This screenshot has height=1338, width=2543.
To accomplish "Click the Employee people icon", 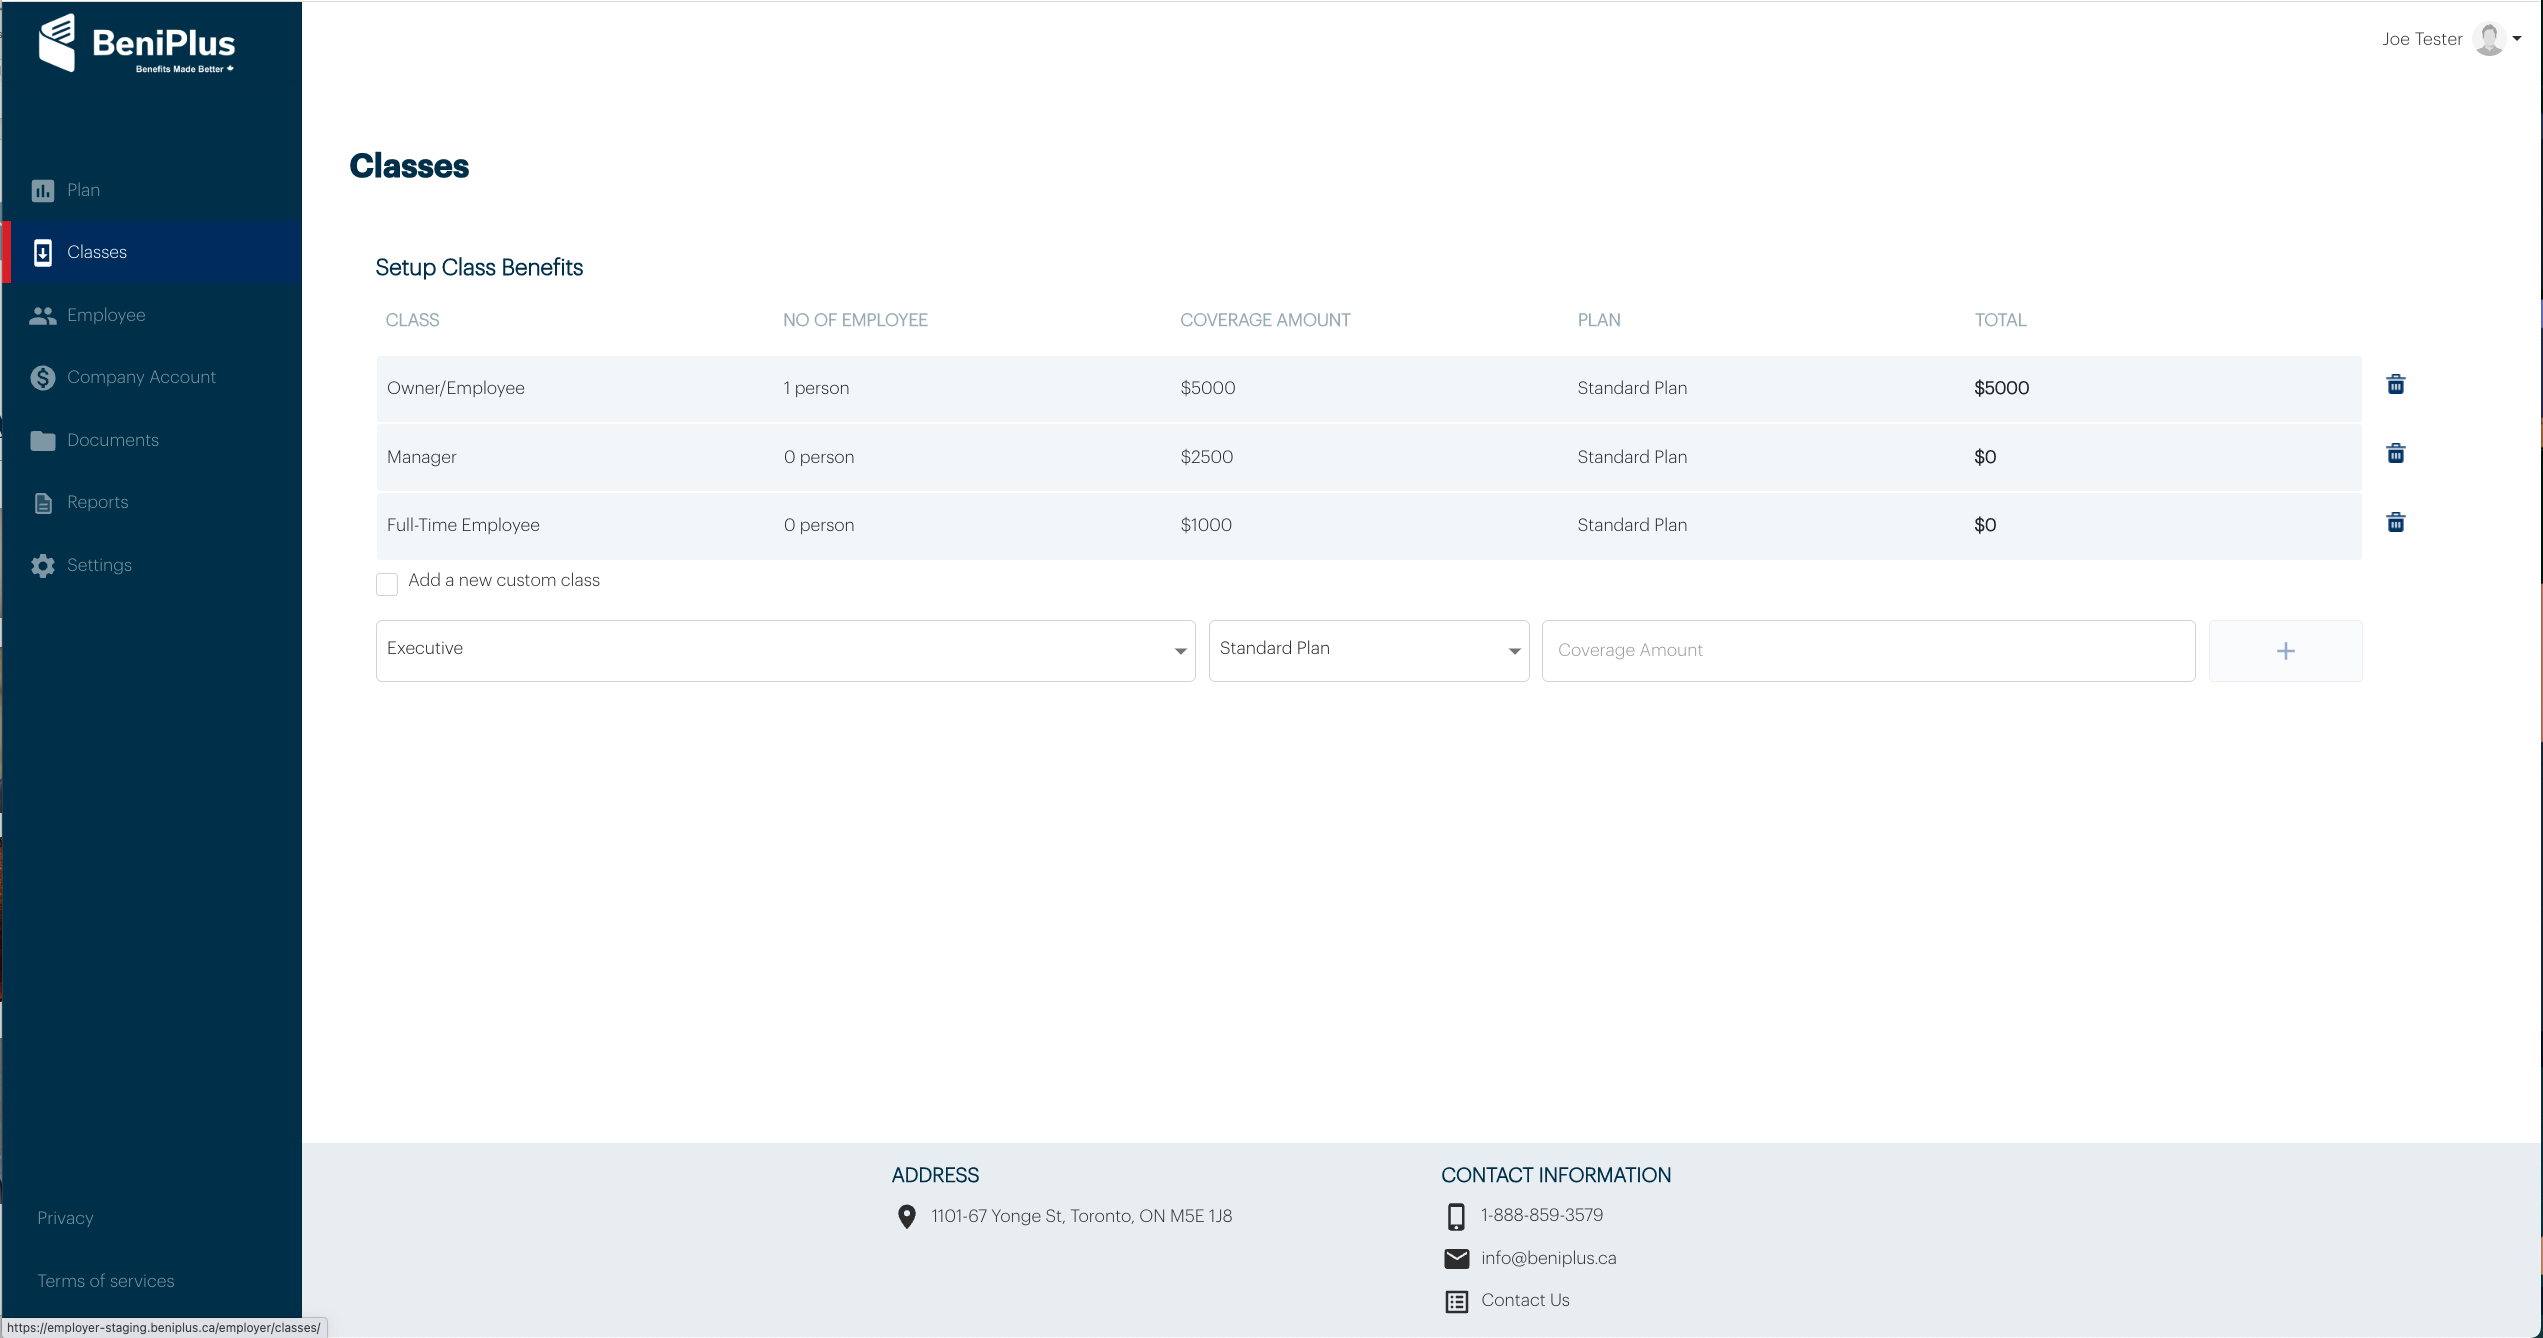I will tap(43, 316).
